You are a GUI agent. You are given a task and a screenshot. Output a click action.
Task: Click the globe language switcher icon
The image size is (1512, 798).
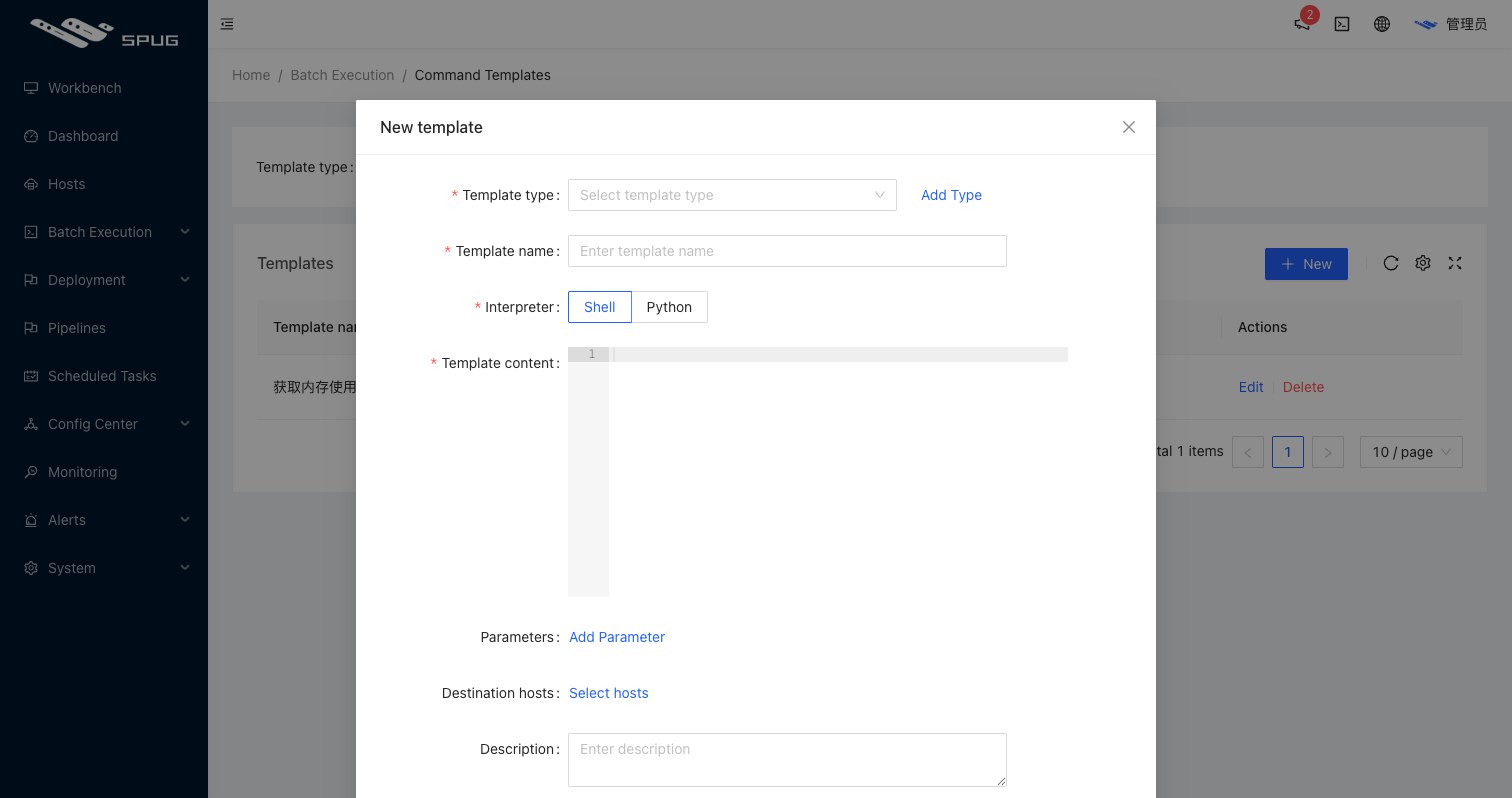pyautogui.click(x=1382, y=24)
